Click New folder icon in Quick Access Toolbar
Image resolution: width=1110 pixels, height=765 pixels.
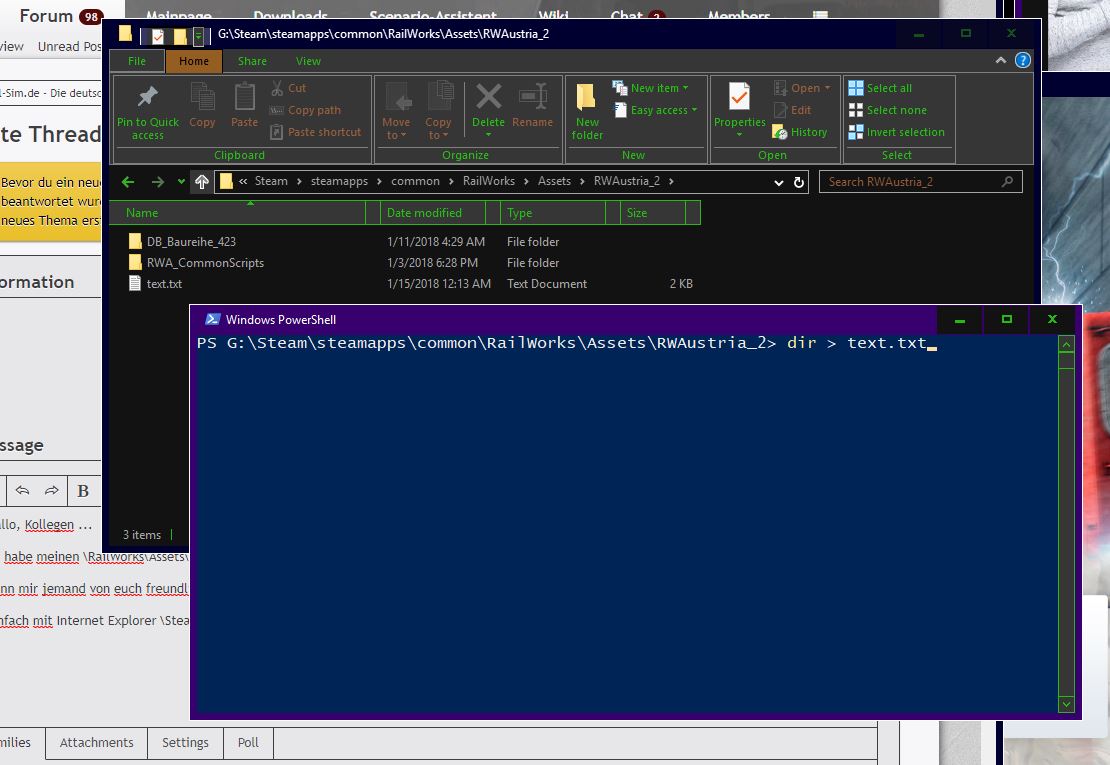181,36
